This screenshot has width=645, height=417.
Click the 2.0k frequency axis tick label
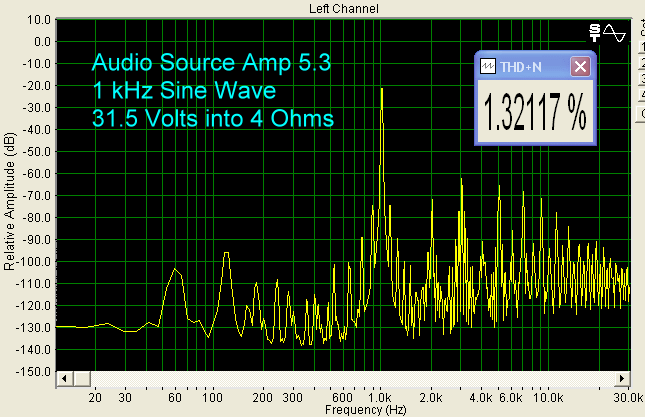[x=431, y=398]
